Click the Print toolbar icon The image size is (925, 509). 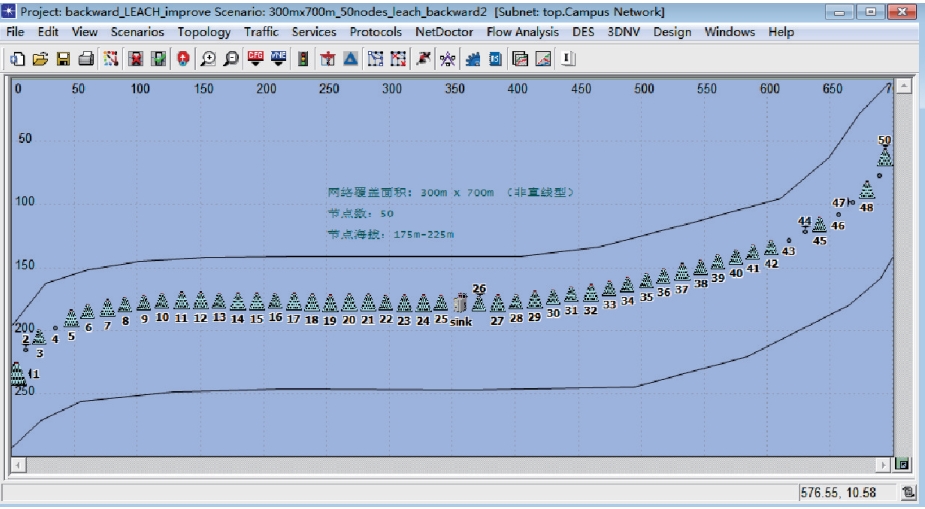pos(86,59)
